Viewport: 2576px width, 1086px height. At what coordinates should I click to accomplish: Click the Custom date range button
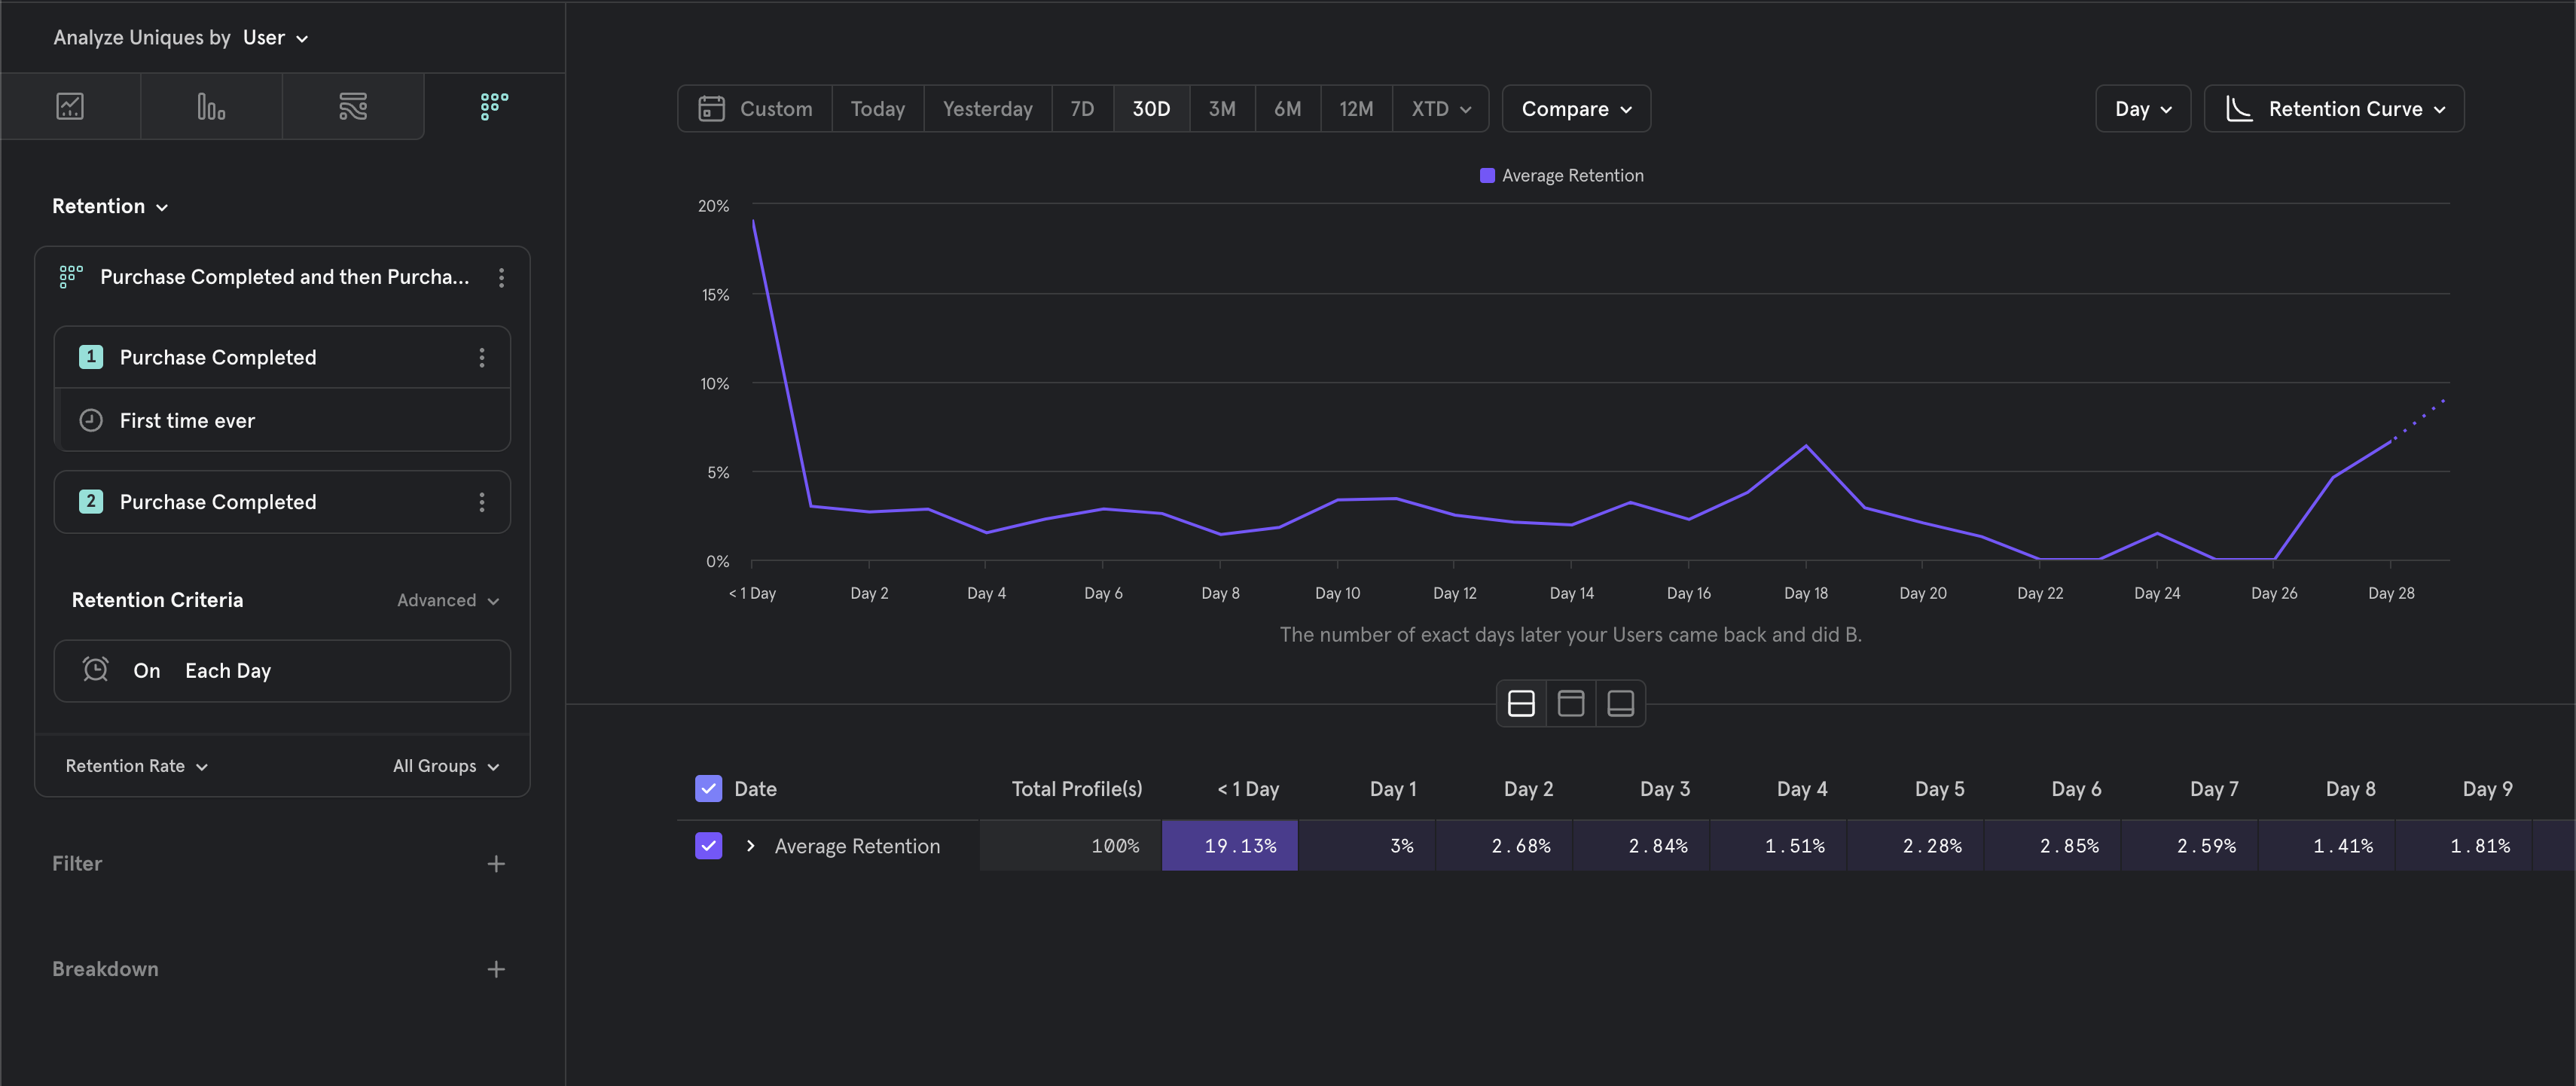756,109
